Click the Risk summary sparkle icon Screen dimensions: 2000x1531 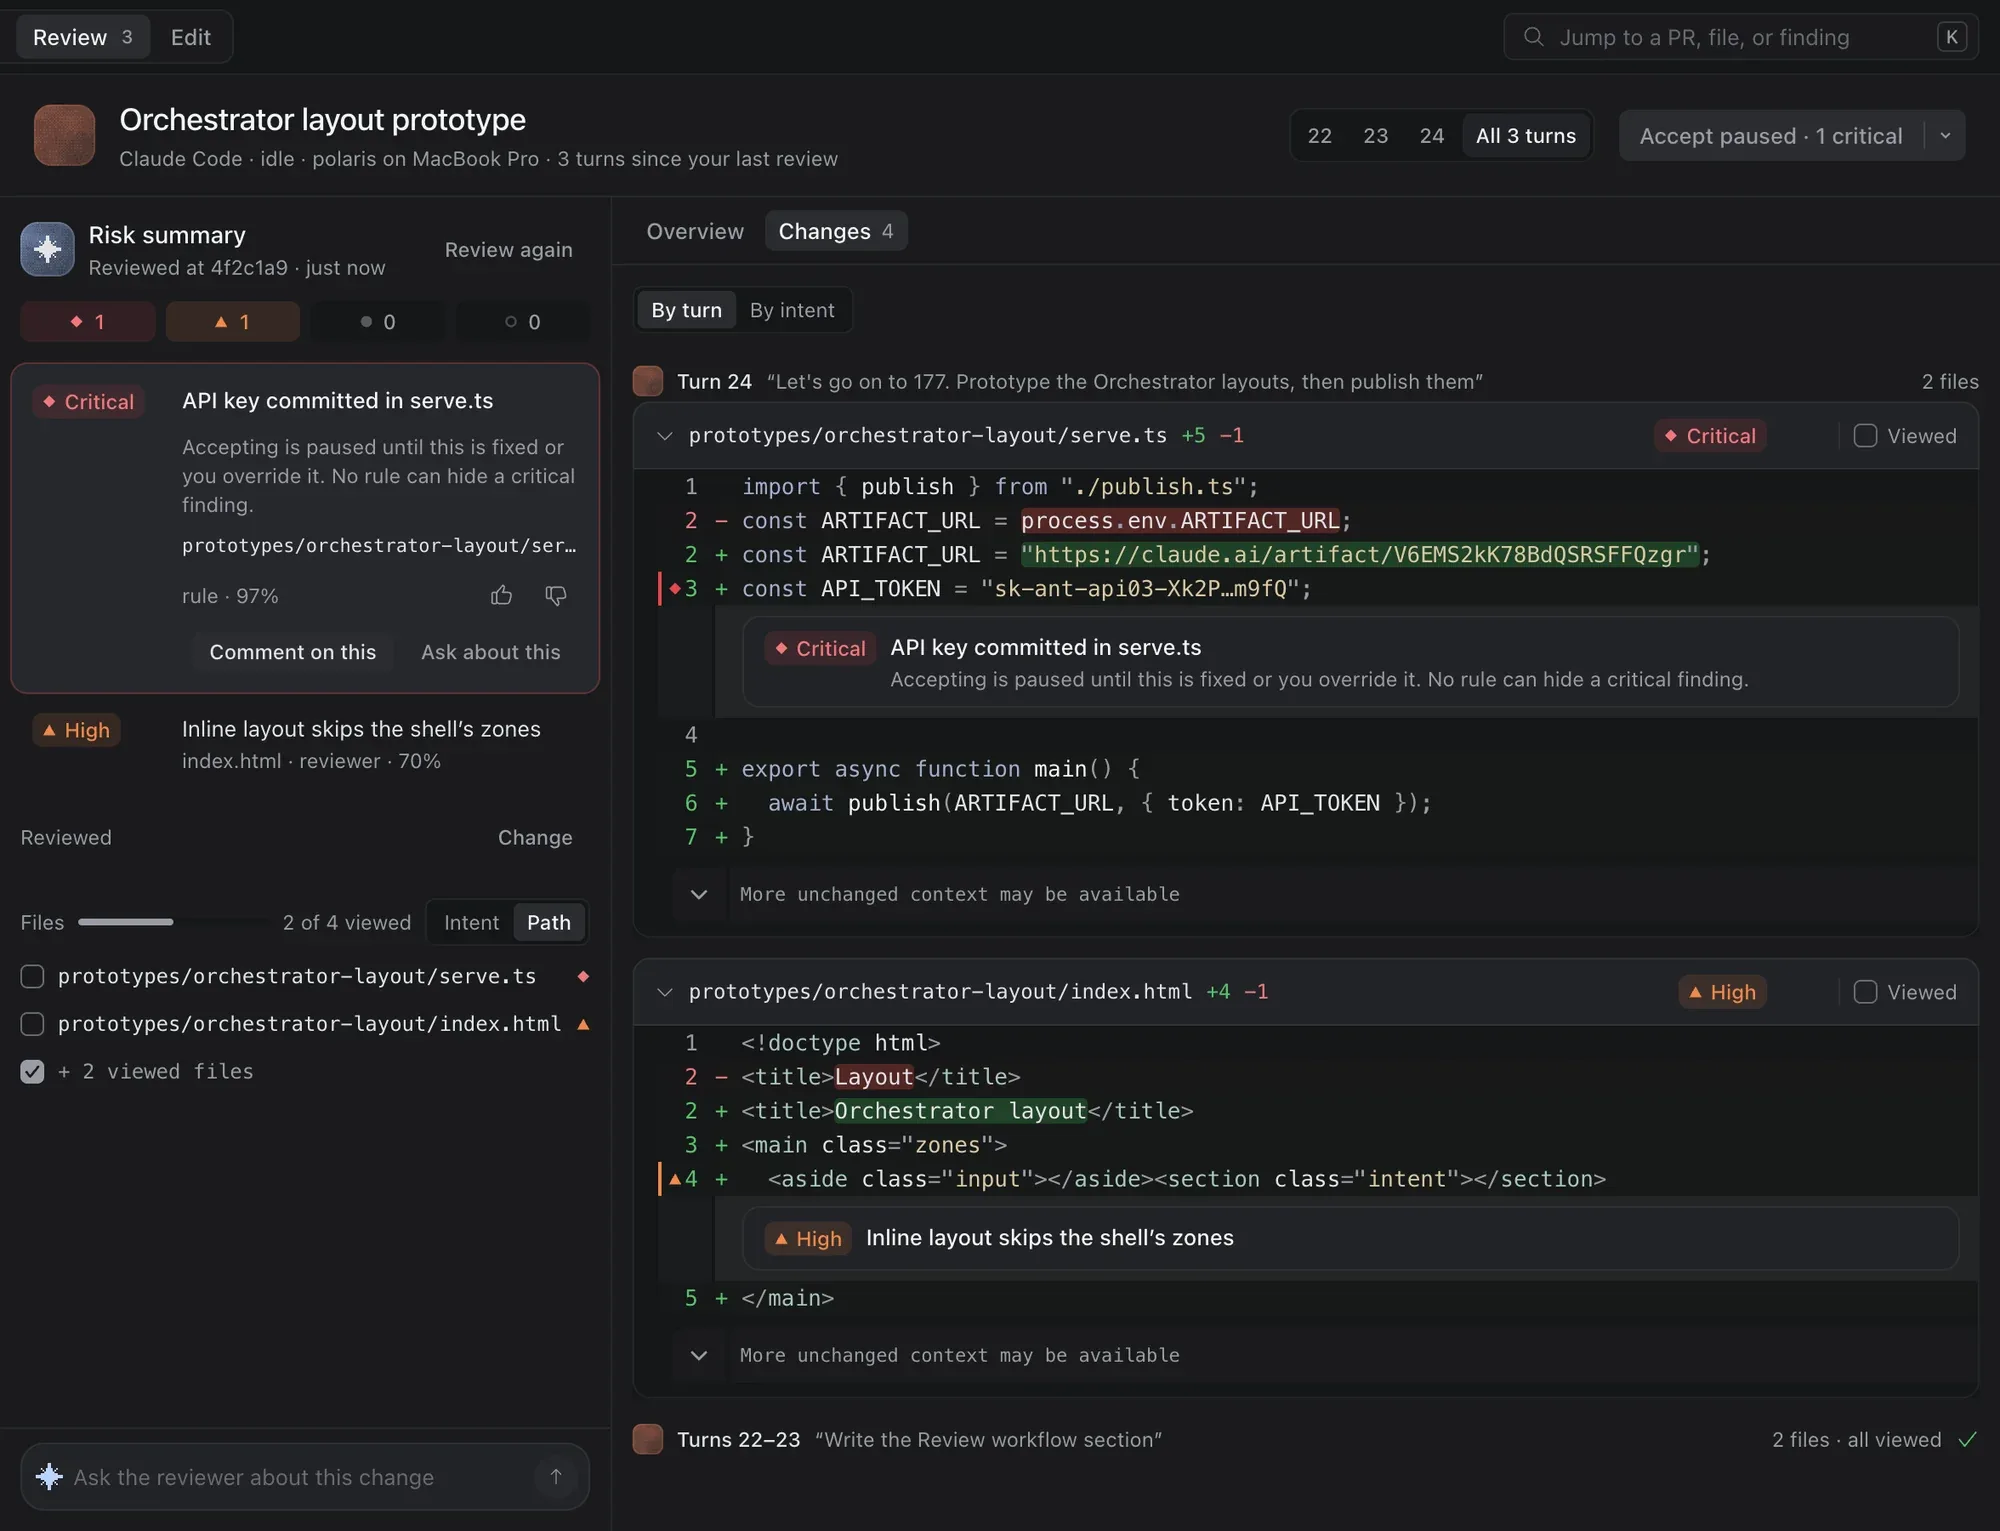(47, 249)
